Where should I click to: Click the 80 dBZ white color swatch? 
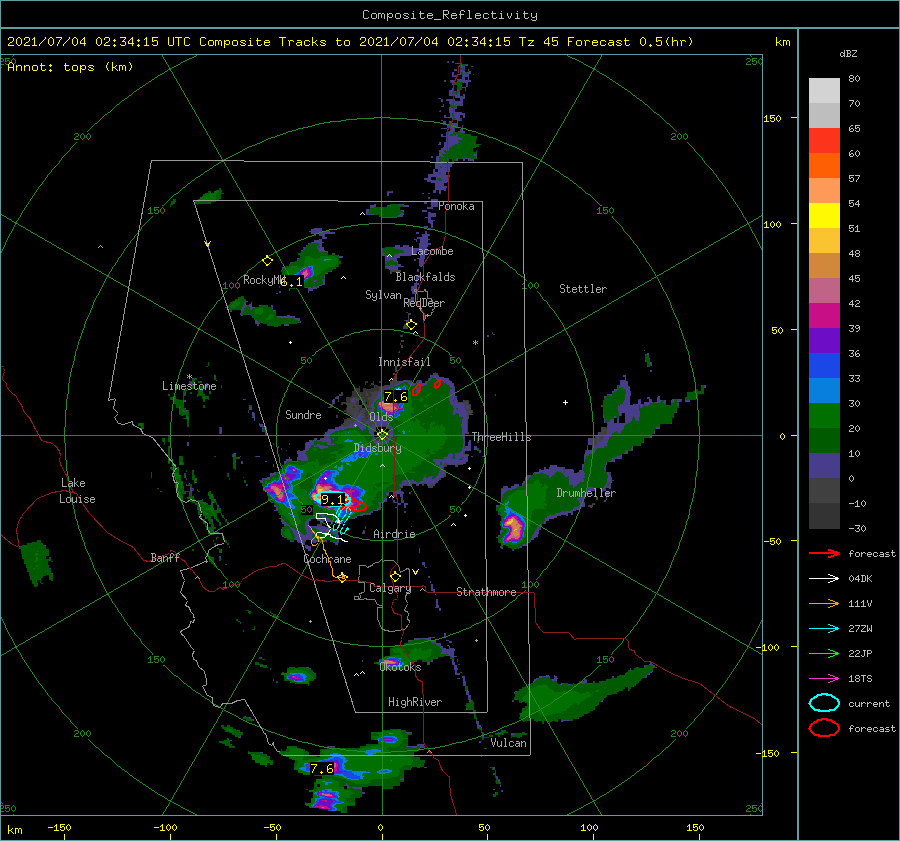click(x=824, y=90)
